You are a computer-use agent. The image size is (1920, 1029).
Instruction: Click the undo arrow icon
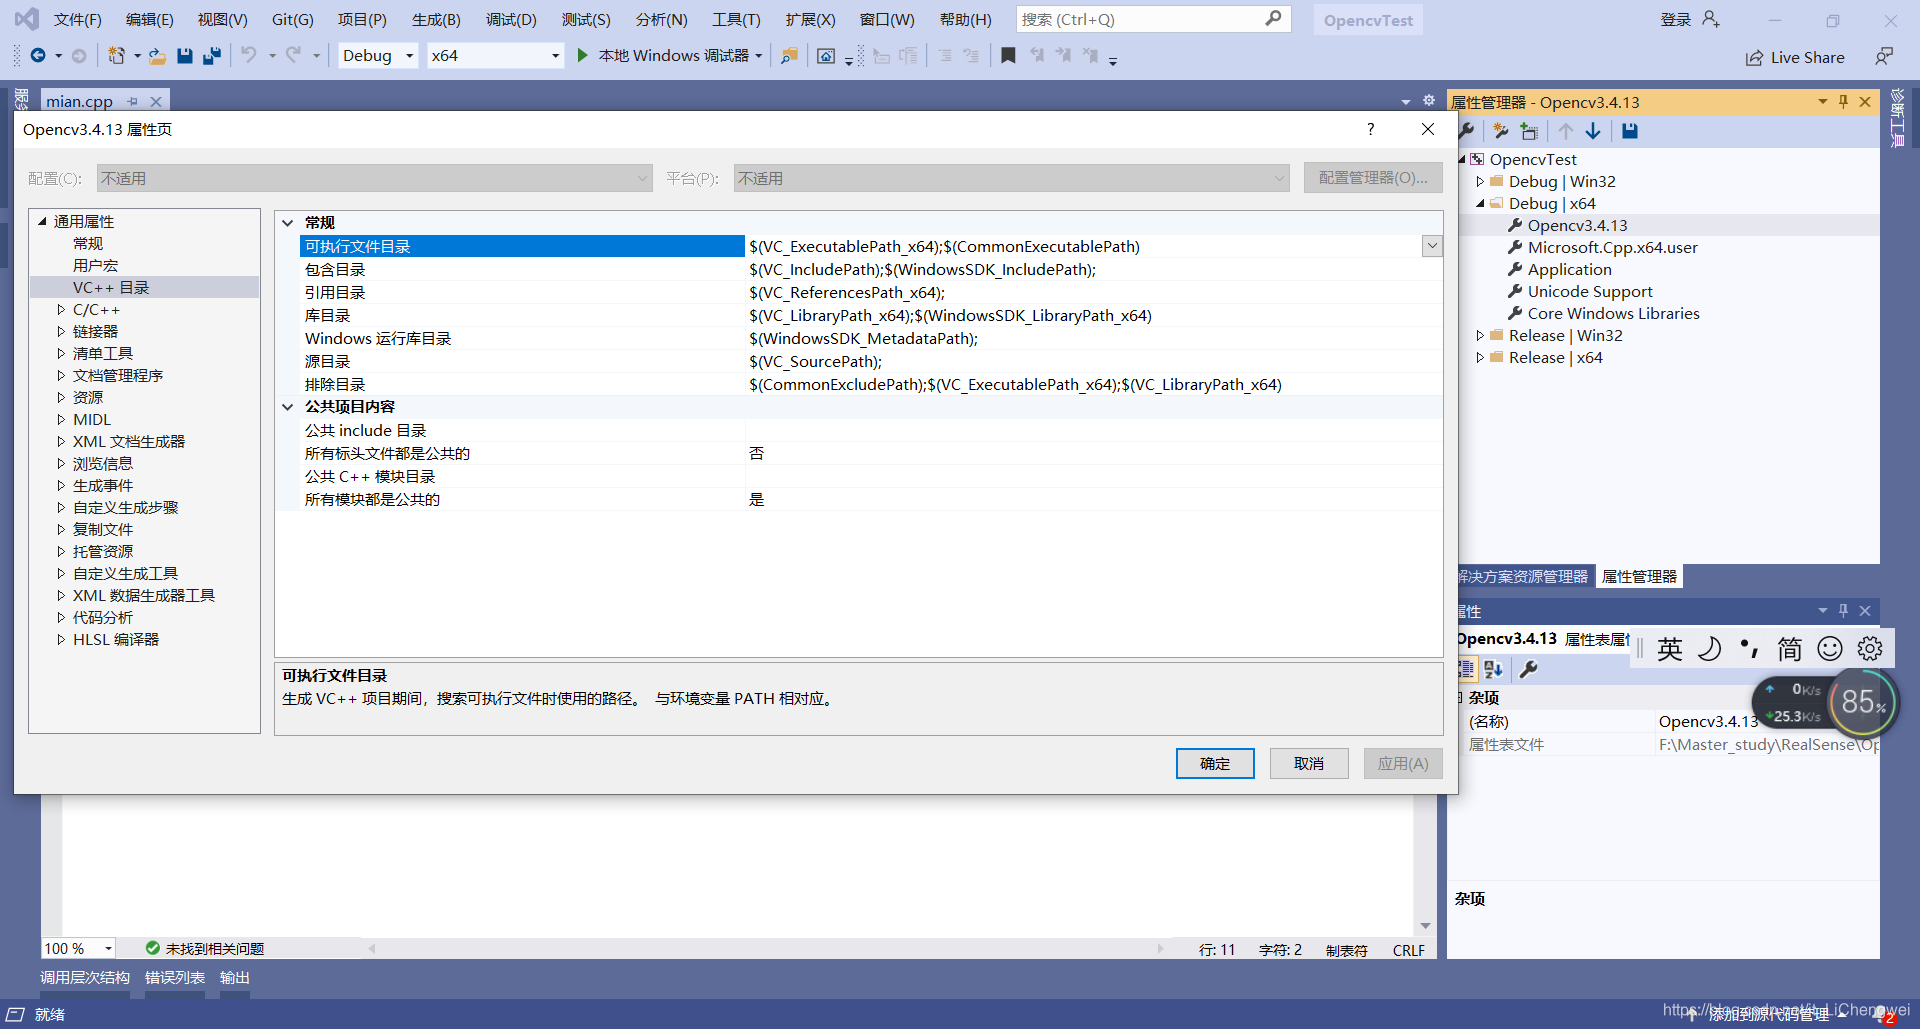(x=249, y=56)
